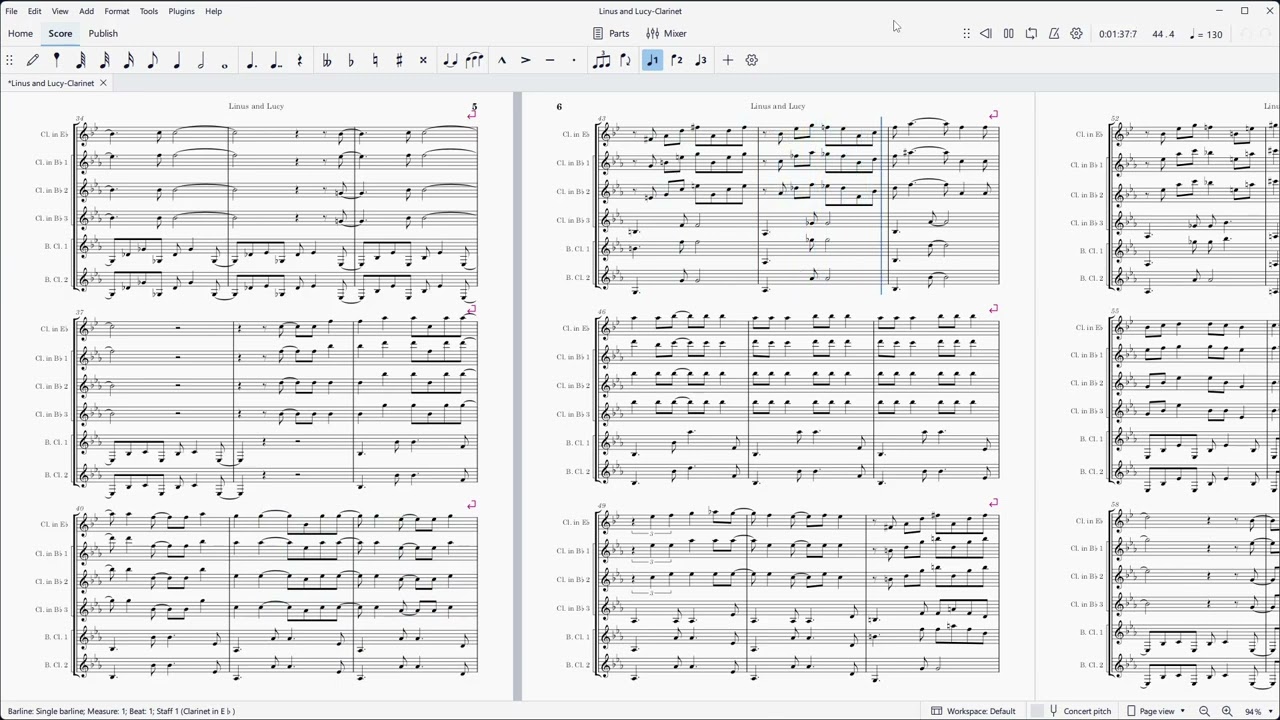Screen dimensions: 1280x720
Task: Grab the playback toolbar drag handle
Action: [x=966, y=33]
